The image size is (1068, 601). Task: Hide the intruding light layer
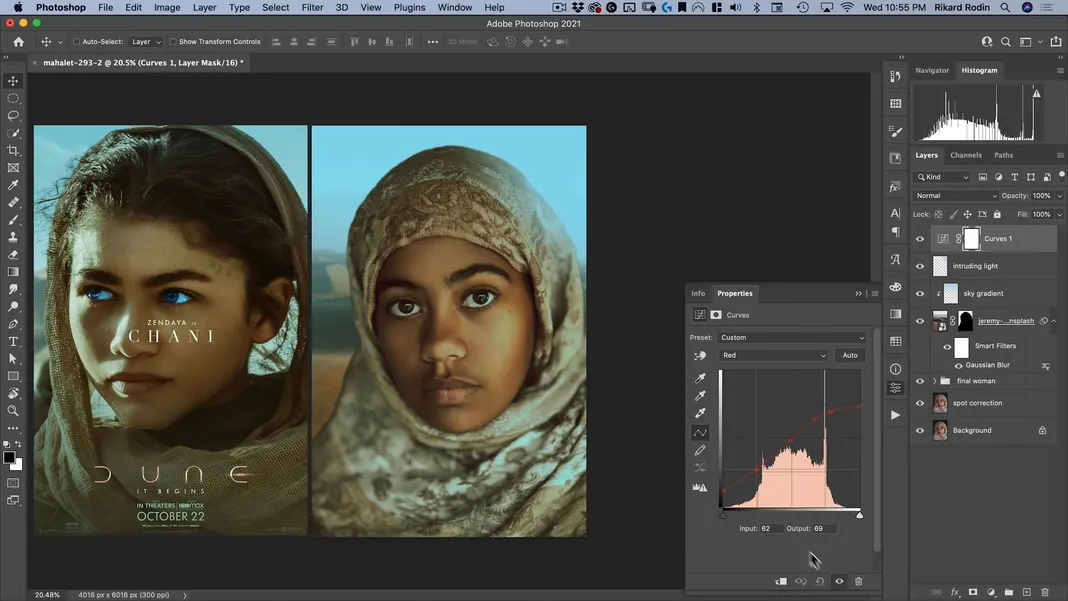(x=920, y=266)
